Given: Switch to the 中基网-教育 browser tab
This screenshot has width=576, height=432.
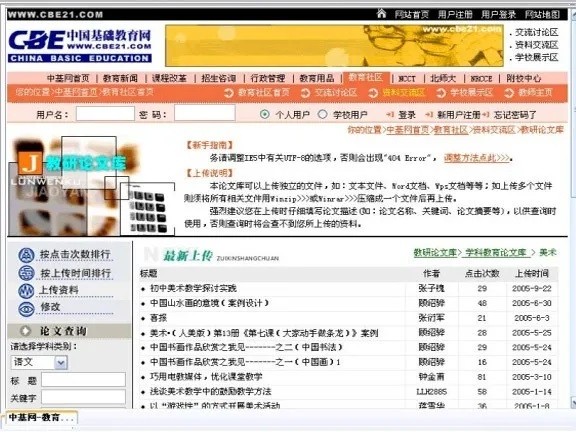Looking at the screenshot, I should [x=40, y=418].
